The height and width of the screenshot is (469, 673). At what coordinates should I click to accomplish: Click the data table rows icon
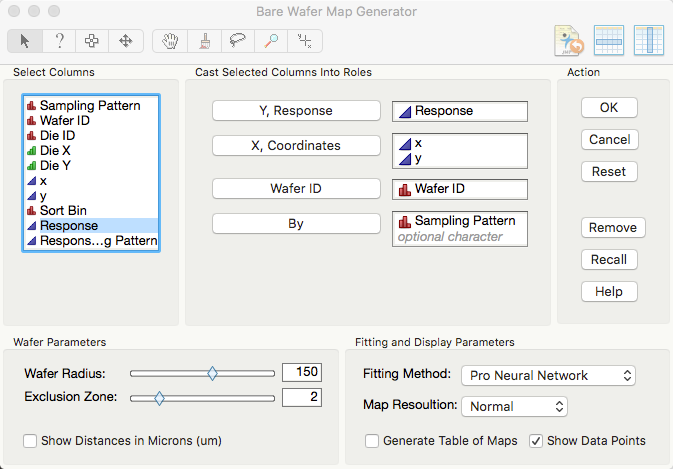click(x=609, y=41)
